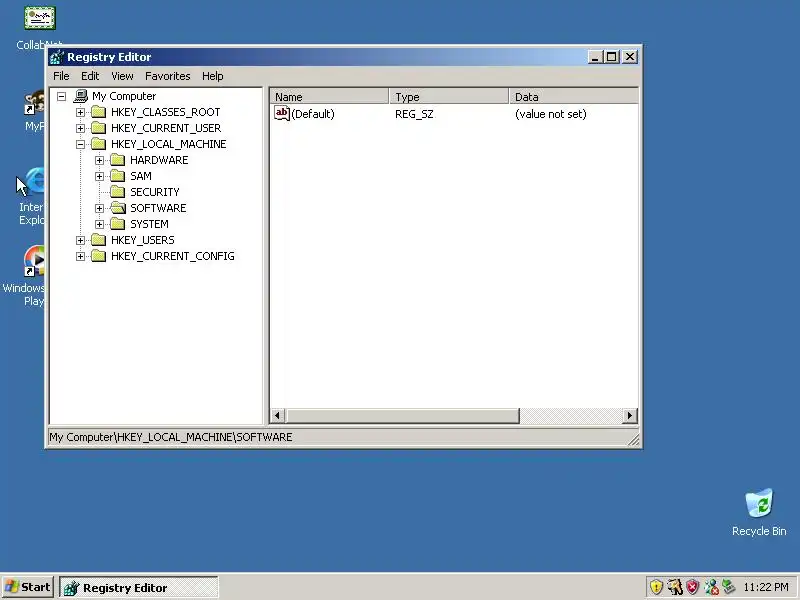Click the SAM folder icon
Image resolution: width=800 pixels, height=600 pixels.
pos(118,176)
